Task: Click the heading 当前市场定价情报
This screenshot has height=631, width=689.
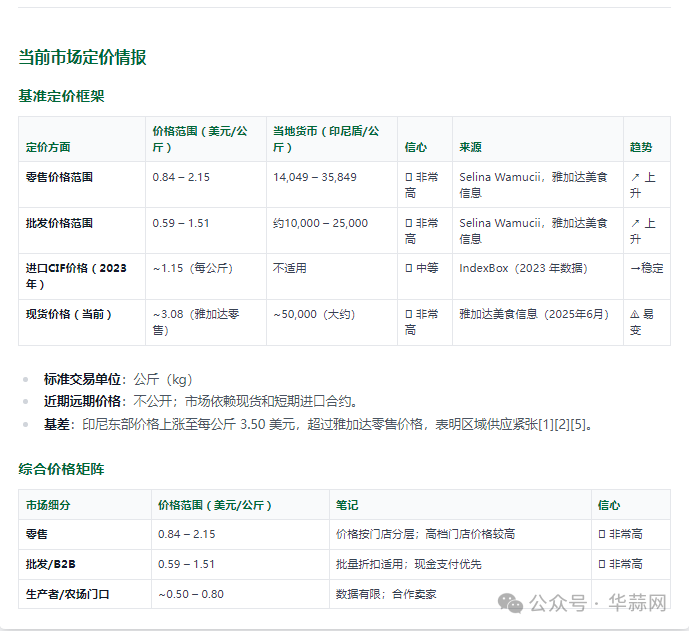Action: click(82, 58)
